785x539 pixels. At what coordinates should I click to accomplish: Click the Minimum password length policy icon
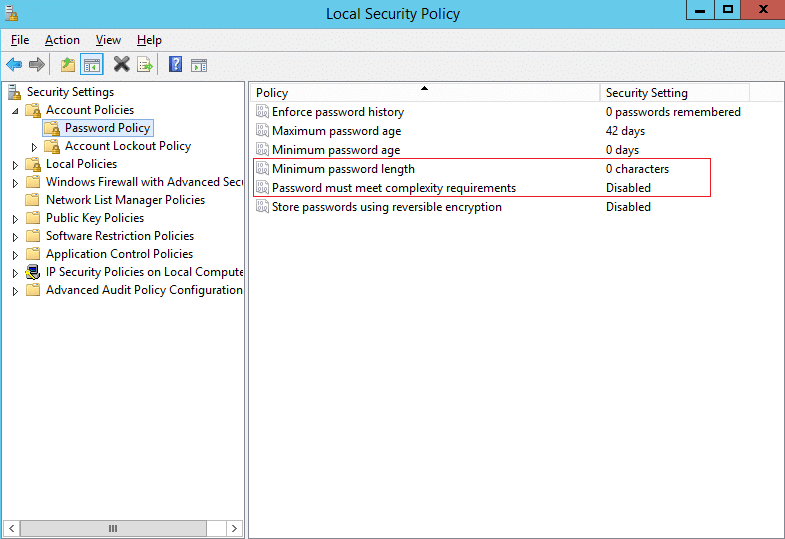(262, 168)
